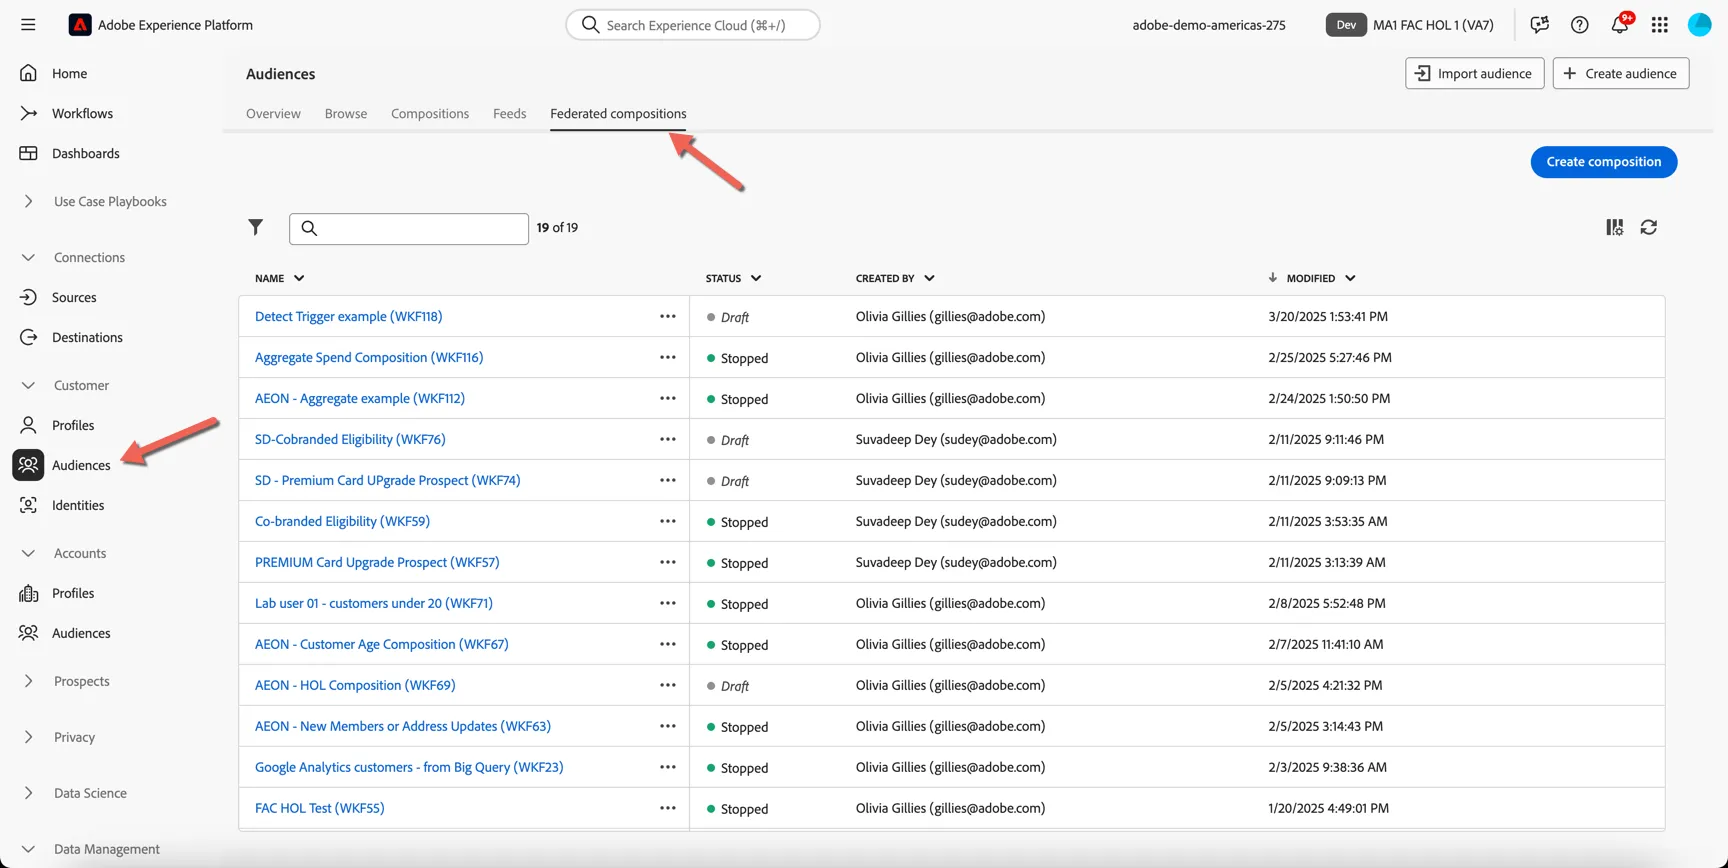The width and height of the screenshot is (1728, 868).
Task: Click the Import audience button
Action: pos(1475,73)
